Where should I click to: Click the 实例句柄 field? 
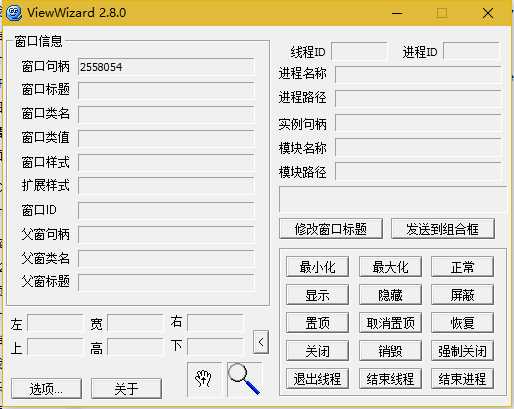(418, 123)
